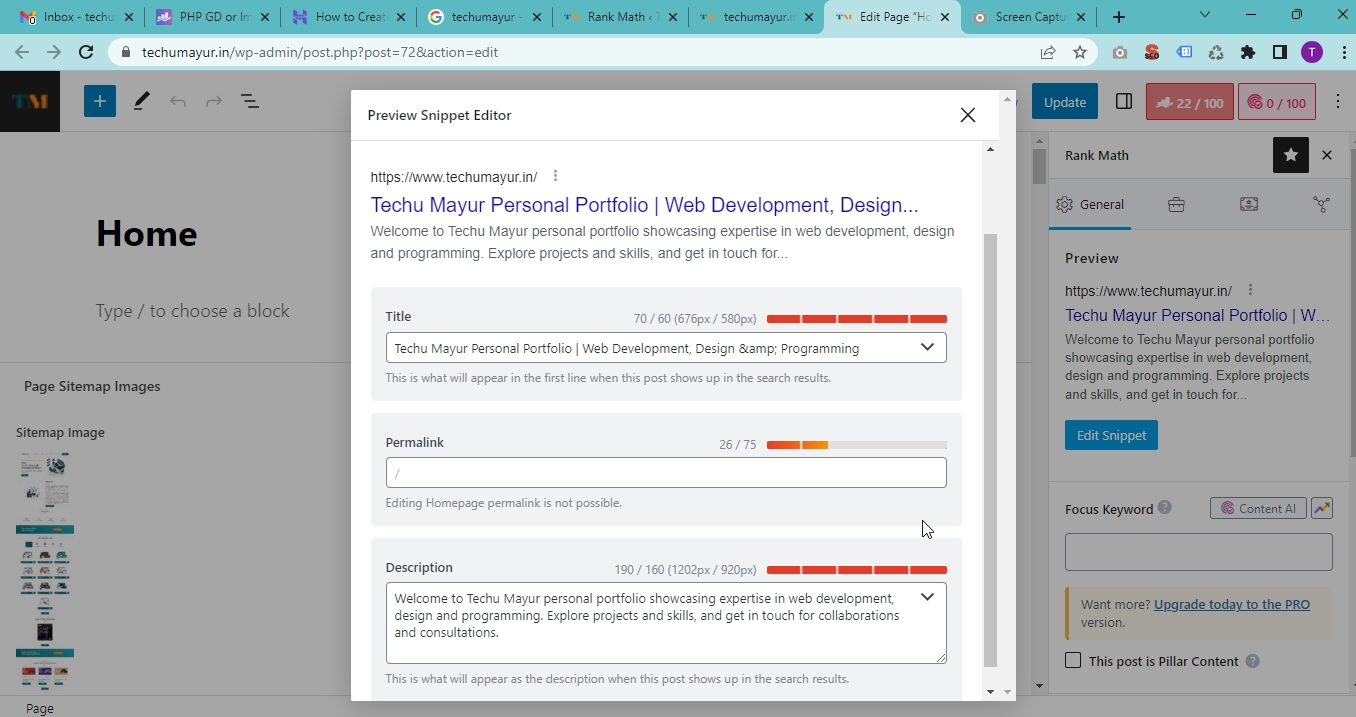Reload the current page
The image size is (1356, 717).
[86, 52]
